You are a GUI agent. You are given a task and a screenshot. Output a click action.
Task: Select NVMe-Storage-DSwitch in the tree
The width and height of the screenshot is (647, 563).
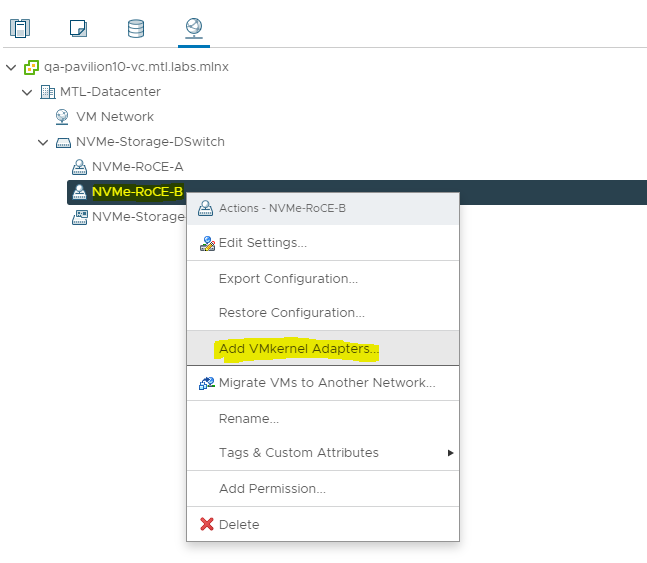click(150, 142)
